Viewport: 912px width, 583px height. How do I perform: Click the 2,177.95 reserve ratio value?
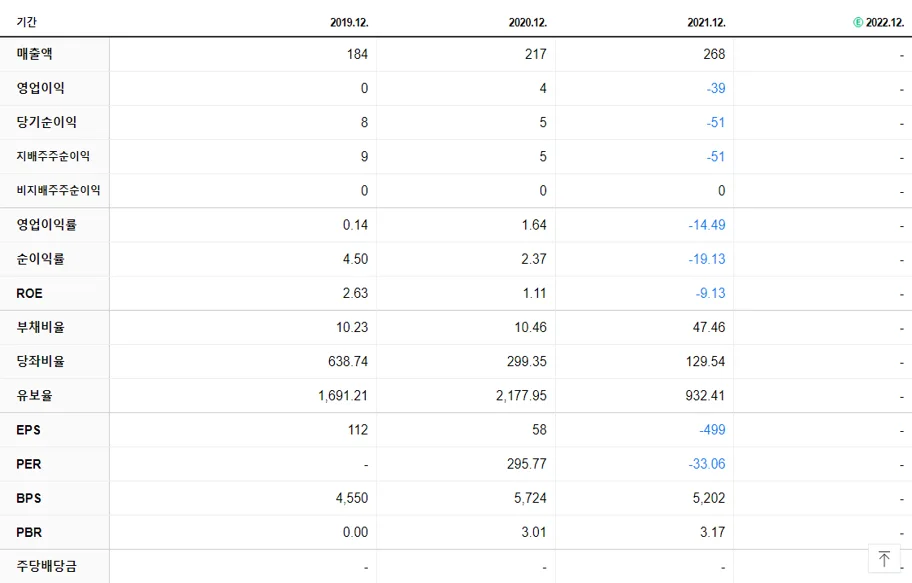click(521, 396)
